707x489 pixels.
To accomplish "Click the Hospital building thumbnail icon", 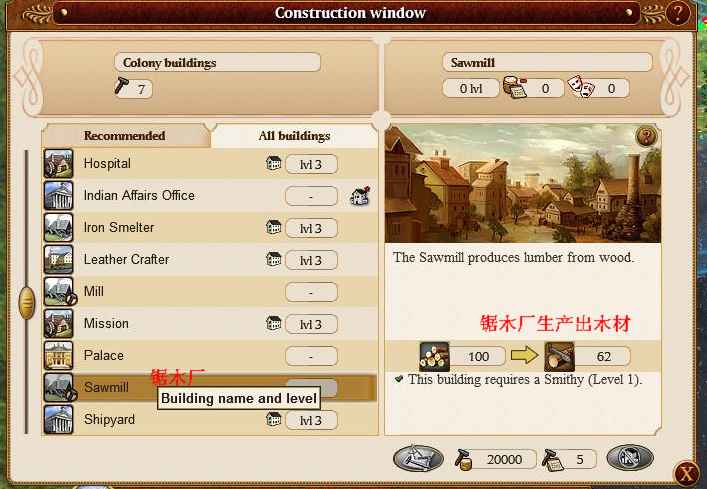I will [x=59, y=164].
